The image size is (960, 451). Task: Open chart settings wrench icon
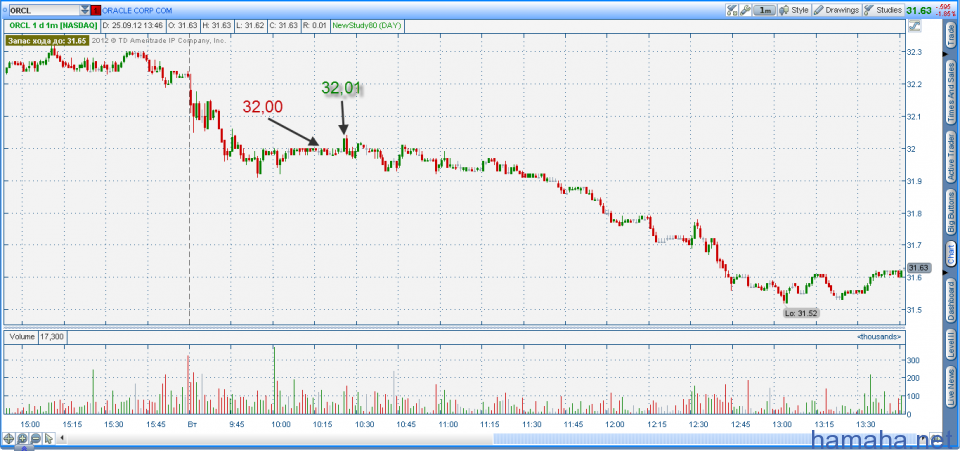744,10
